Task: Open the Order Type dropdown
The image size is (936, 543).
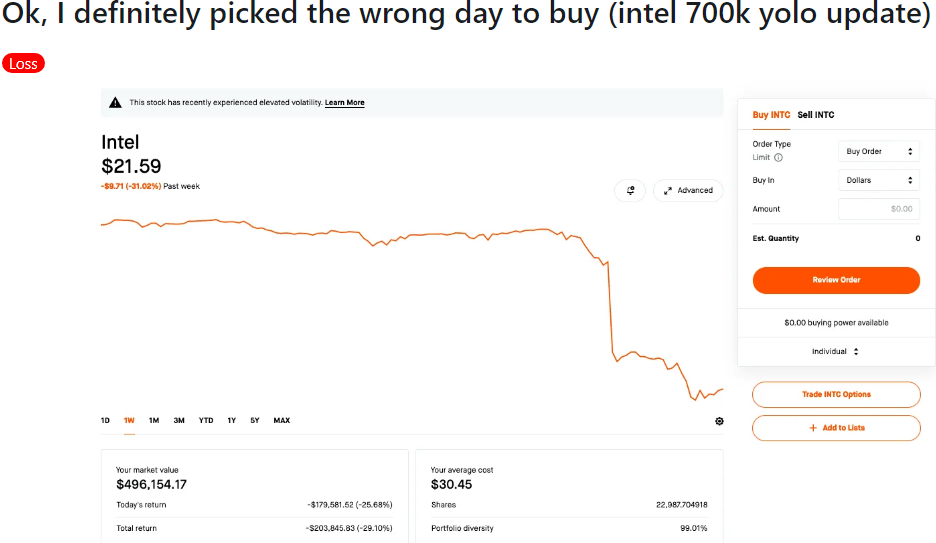Action: pos(879,152)
